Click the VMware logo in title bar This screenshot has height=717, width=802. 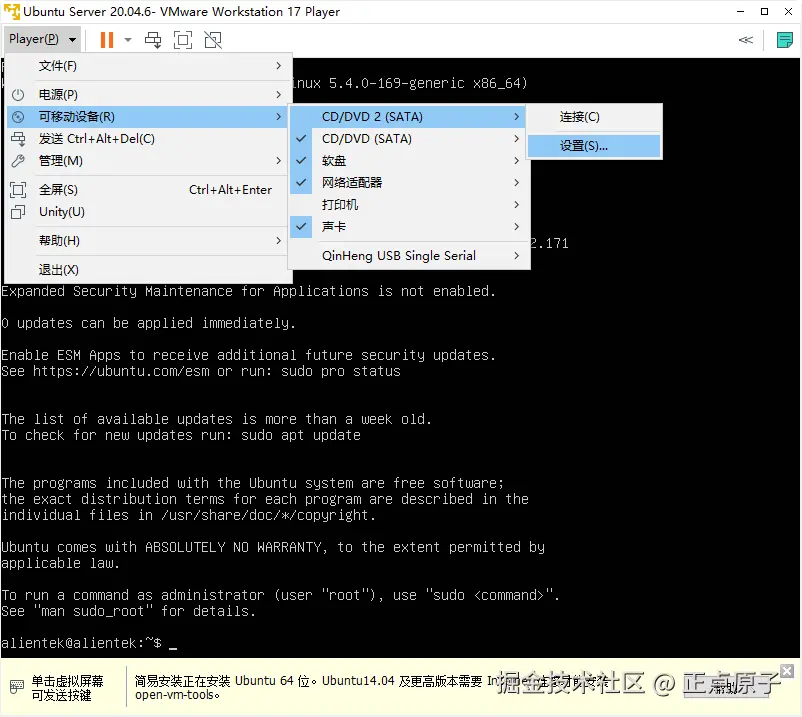point(11,11)
